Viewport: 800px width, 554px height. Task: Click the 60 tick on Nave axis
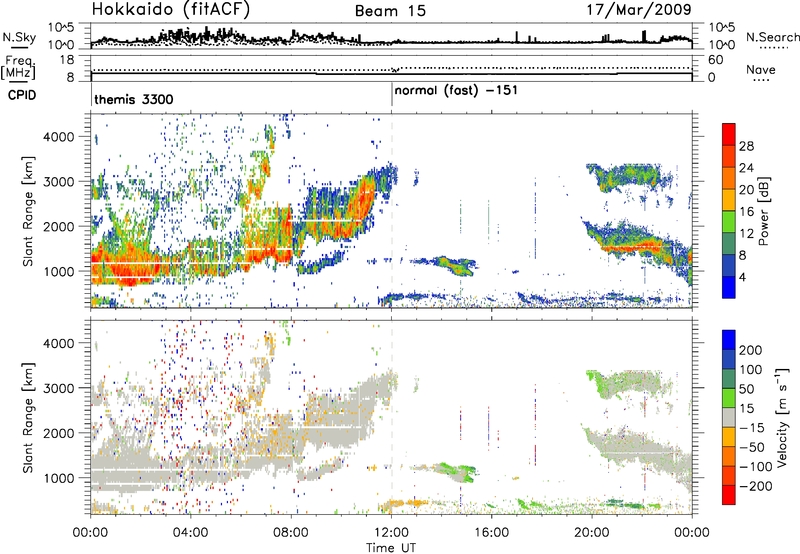coord(716,60)
